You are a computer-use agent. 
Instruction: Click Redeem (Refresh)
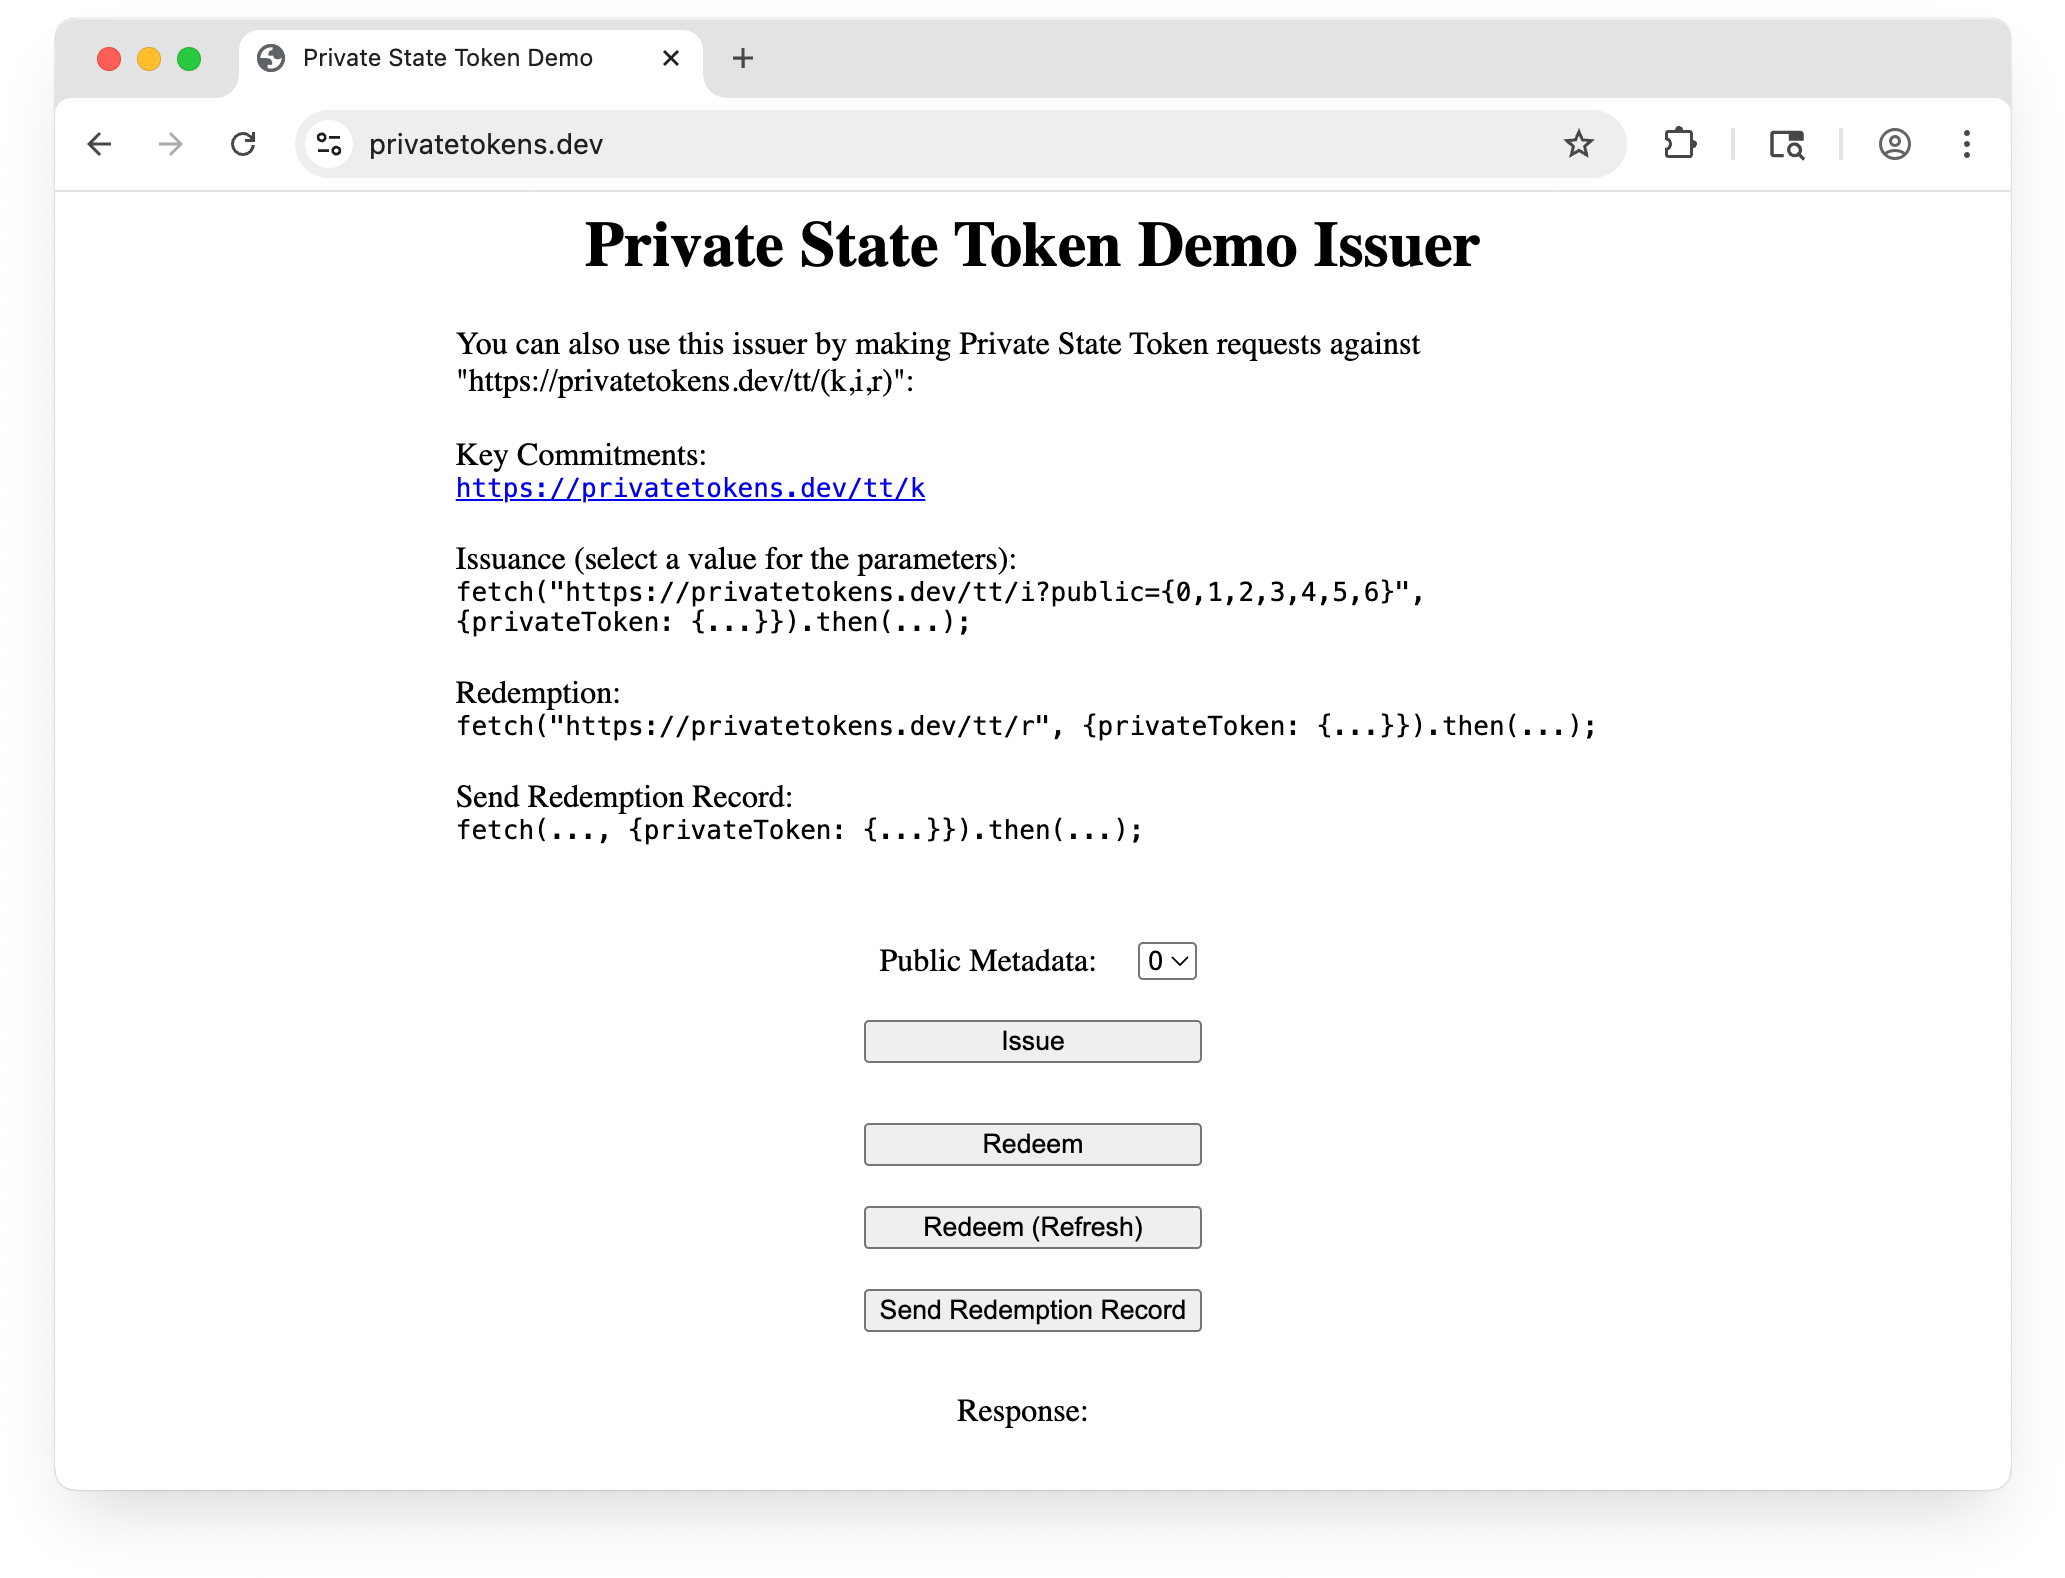click(1032, 1227)
